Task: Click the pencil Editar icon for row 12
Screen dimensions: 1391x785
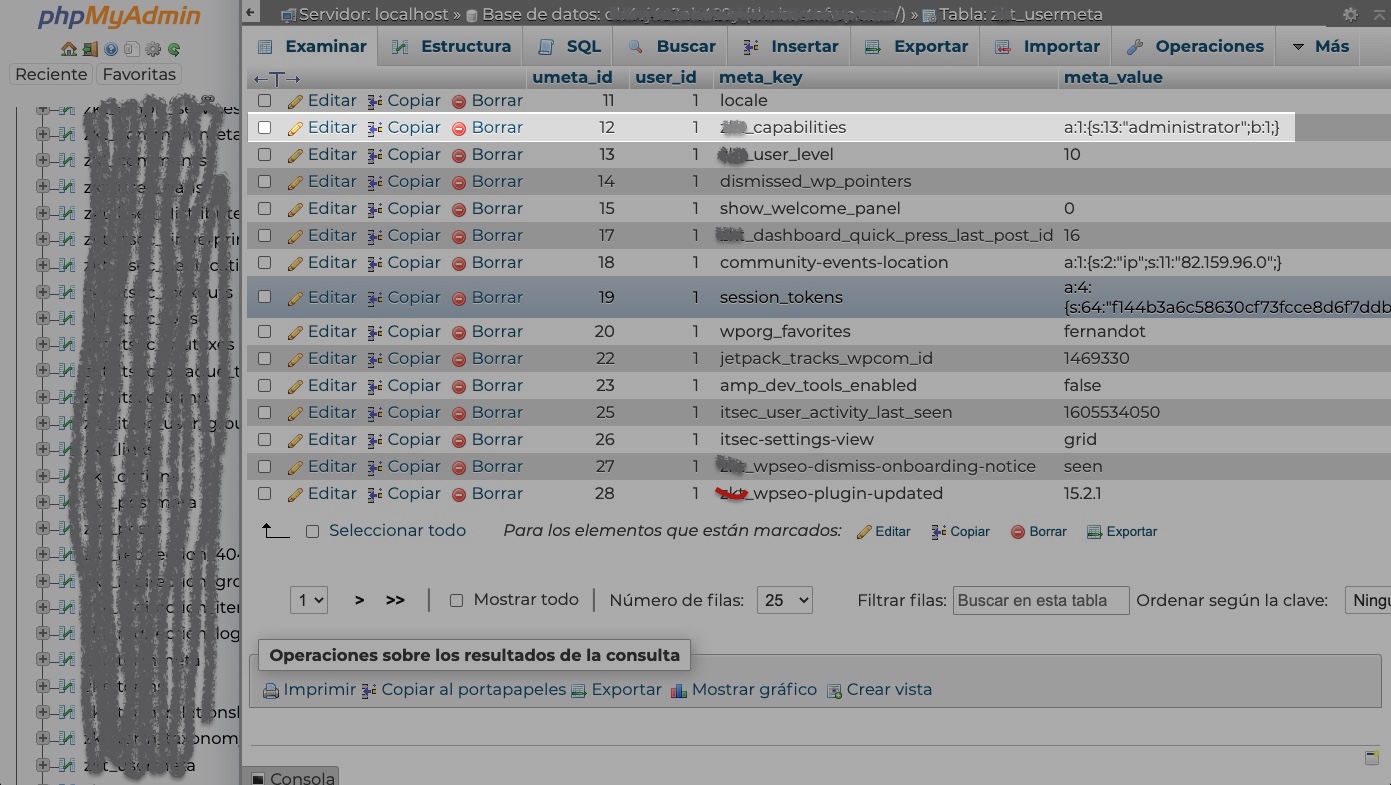Action: pyautogui.click(x=295, y=128)
